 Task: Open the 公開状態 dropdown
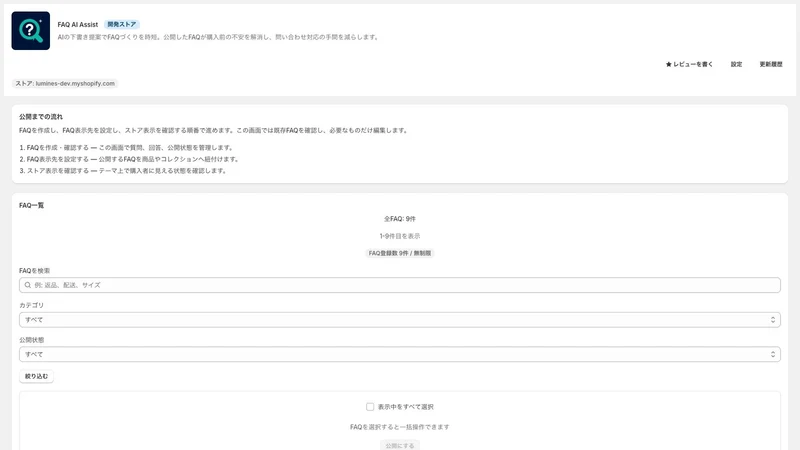point(399,354)
